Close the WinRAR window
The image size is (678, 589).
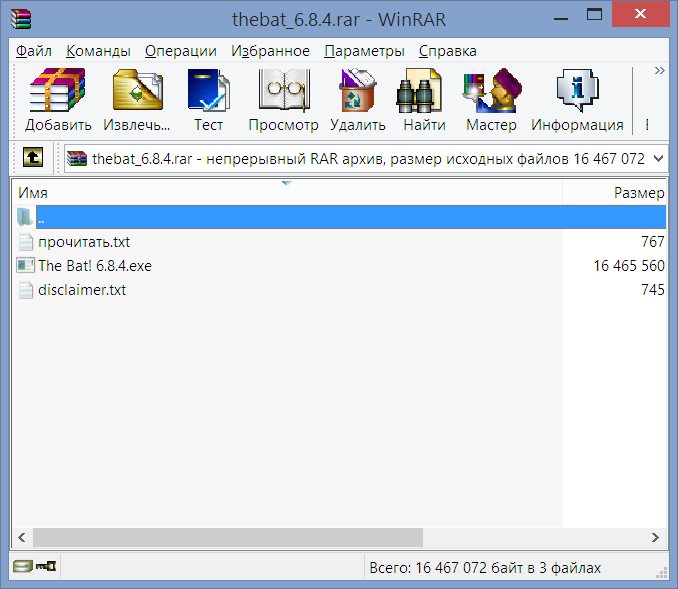(640, 14)
